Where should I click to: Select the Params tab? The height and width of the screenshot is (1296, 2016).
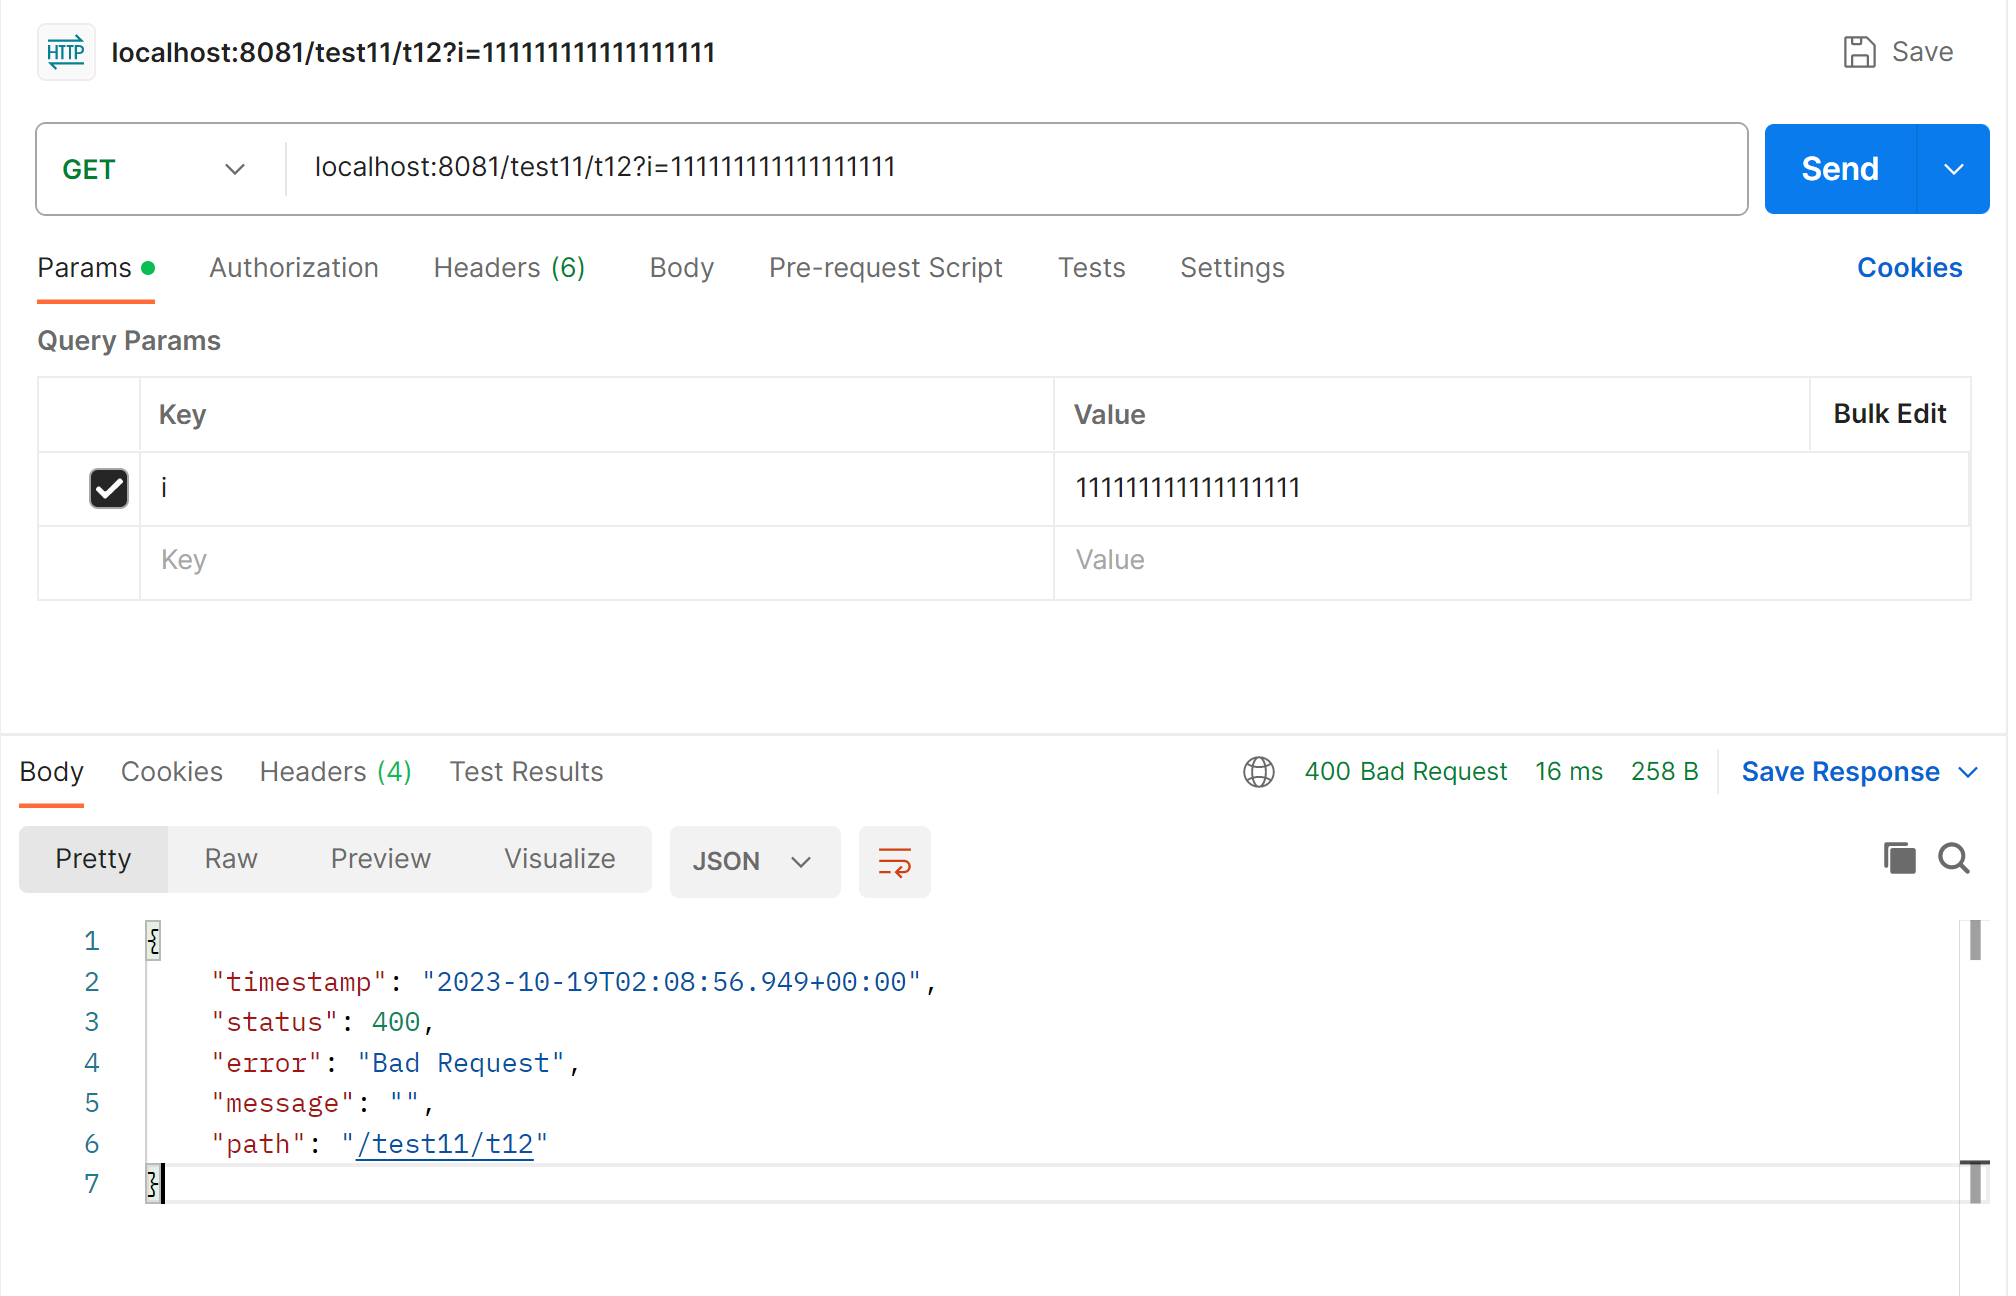(96, 268)
